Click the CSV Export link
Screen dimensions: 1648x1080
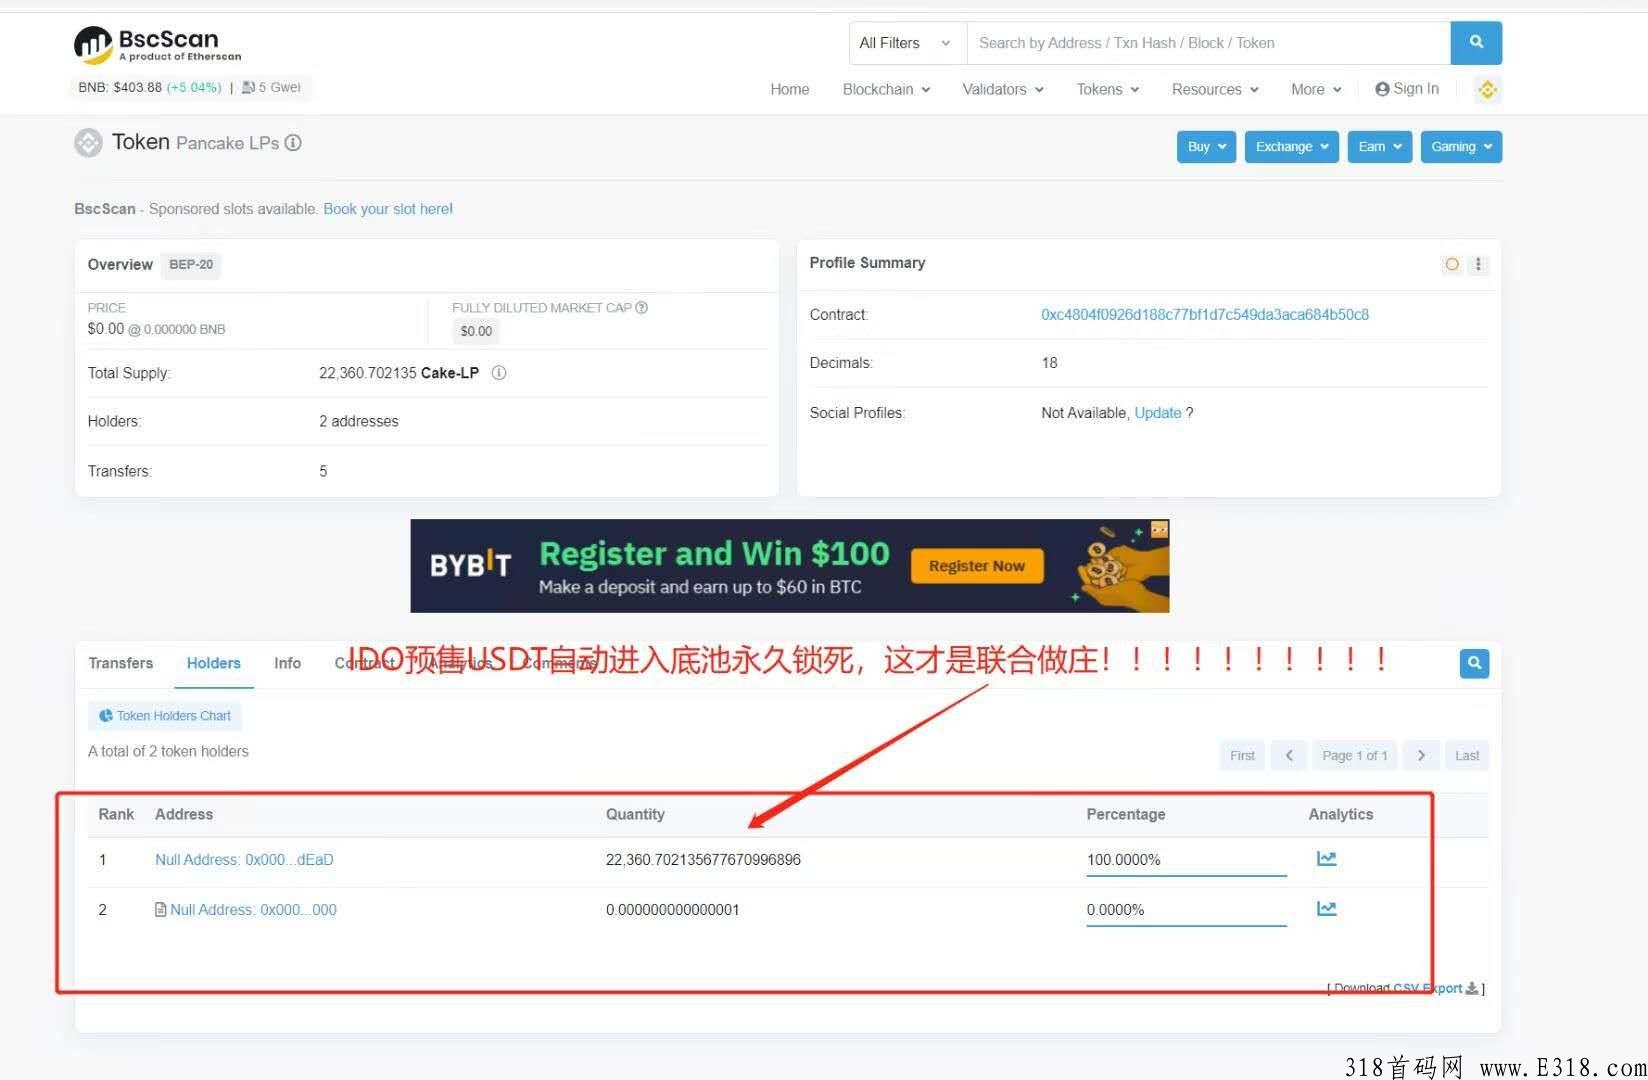coord(1428,988)
